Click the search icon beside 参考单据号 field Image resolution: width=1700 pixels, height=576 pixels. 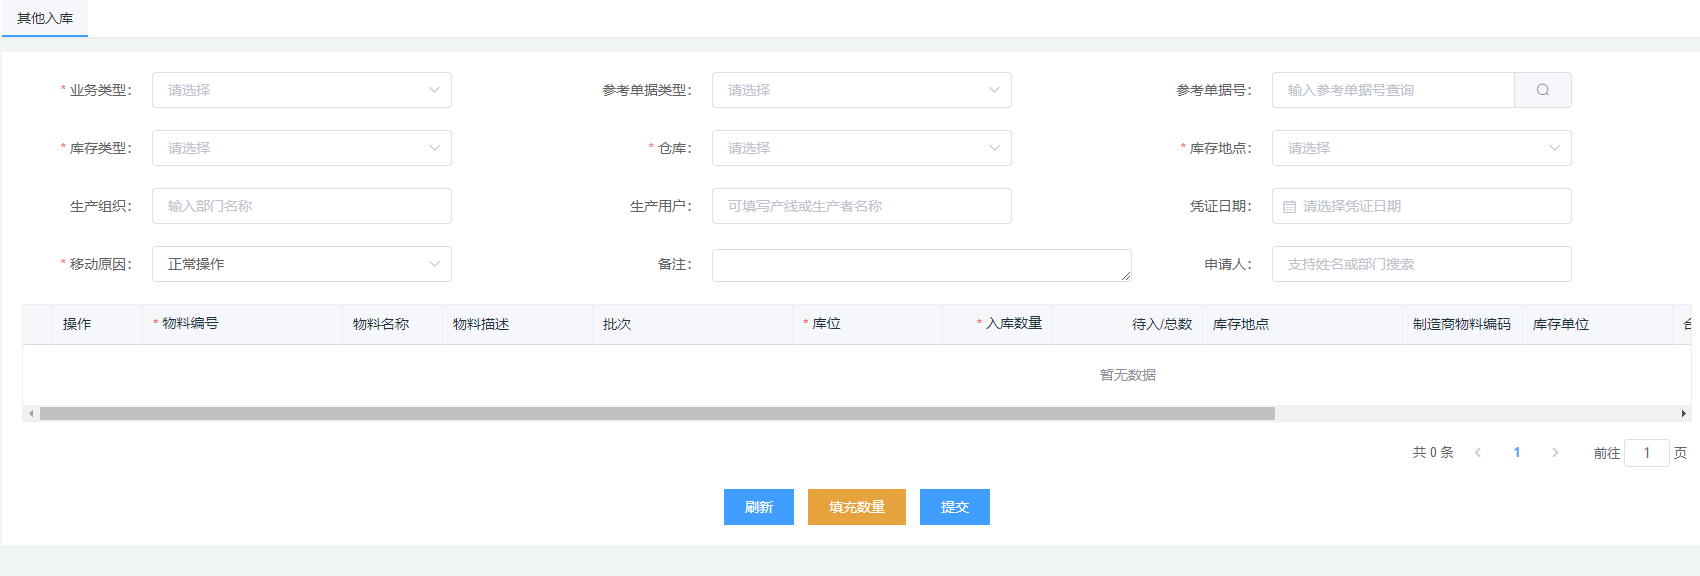coord(1542,90)
